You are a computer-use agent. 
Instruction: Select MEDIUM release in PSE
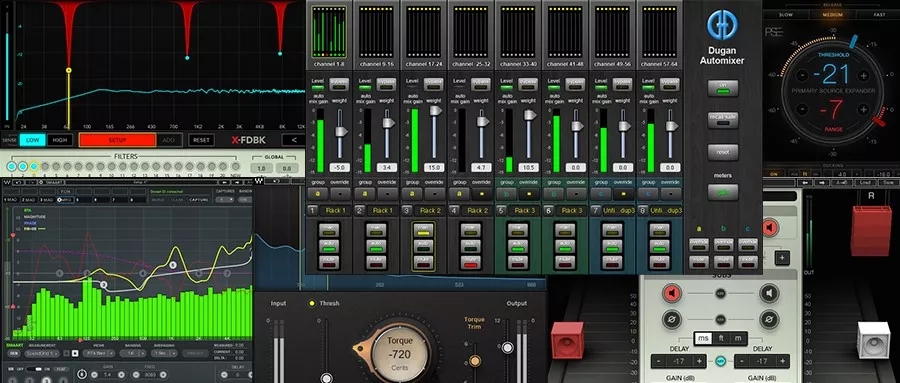point(832,15)
